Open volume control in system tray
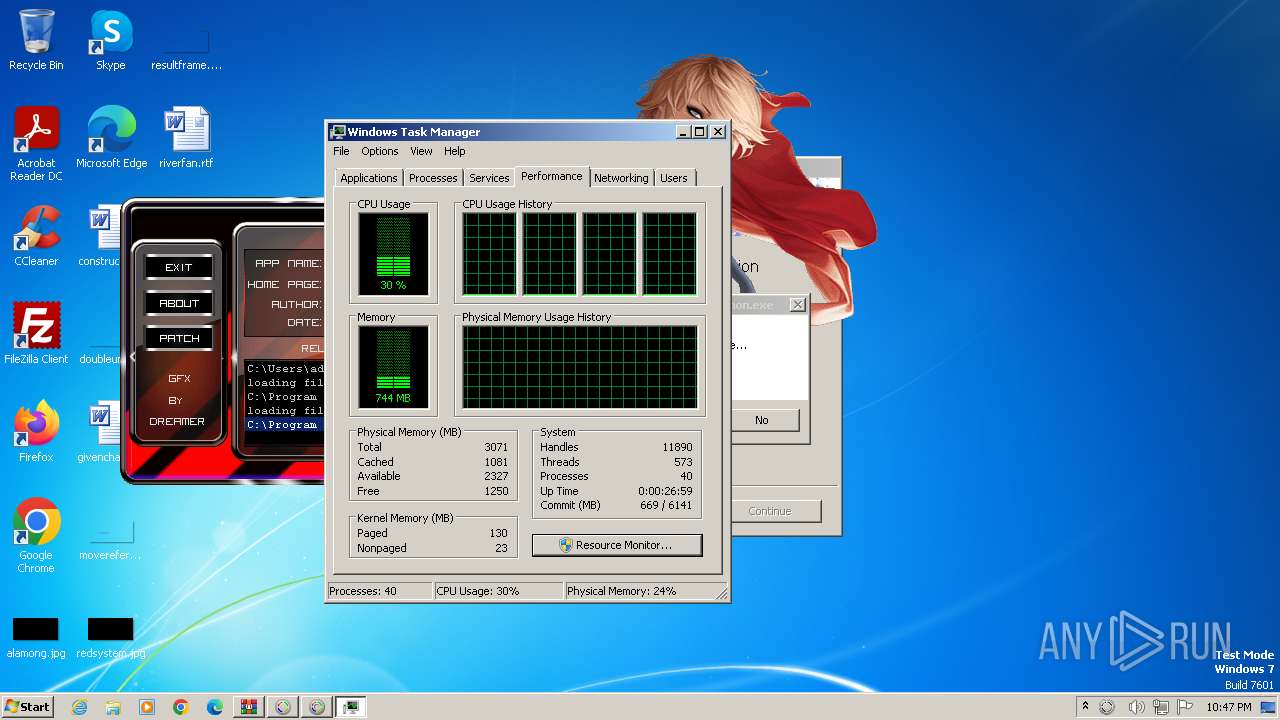1280x720 pixels. [x=1136, y=707]
